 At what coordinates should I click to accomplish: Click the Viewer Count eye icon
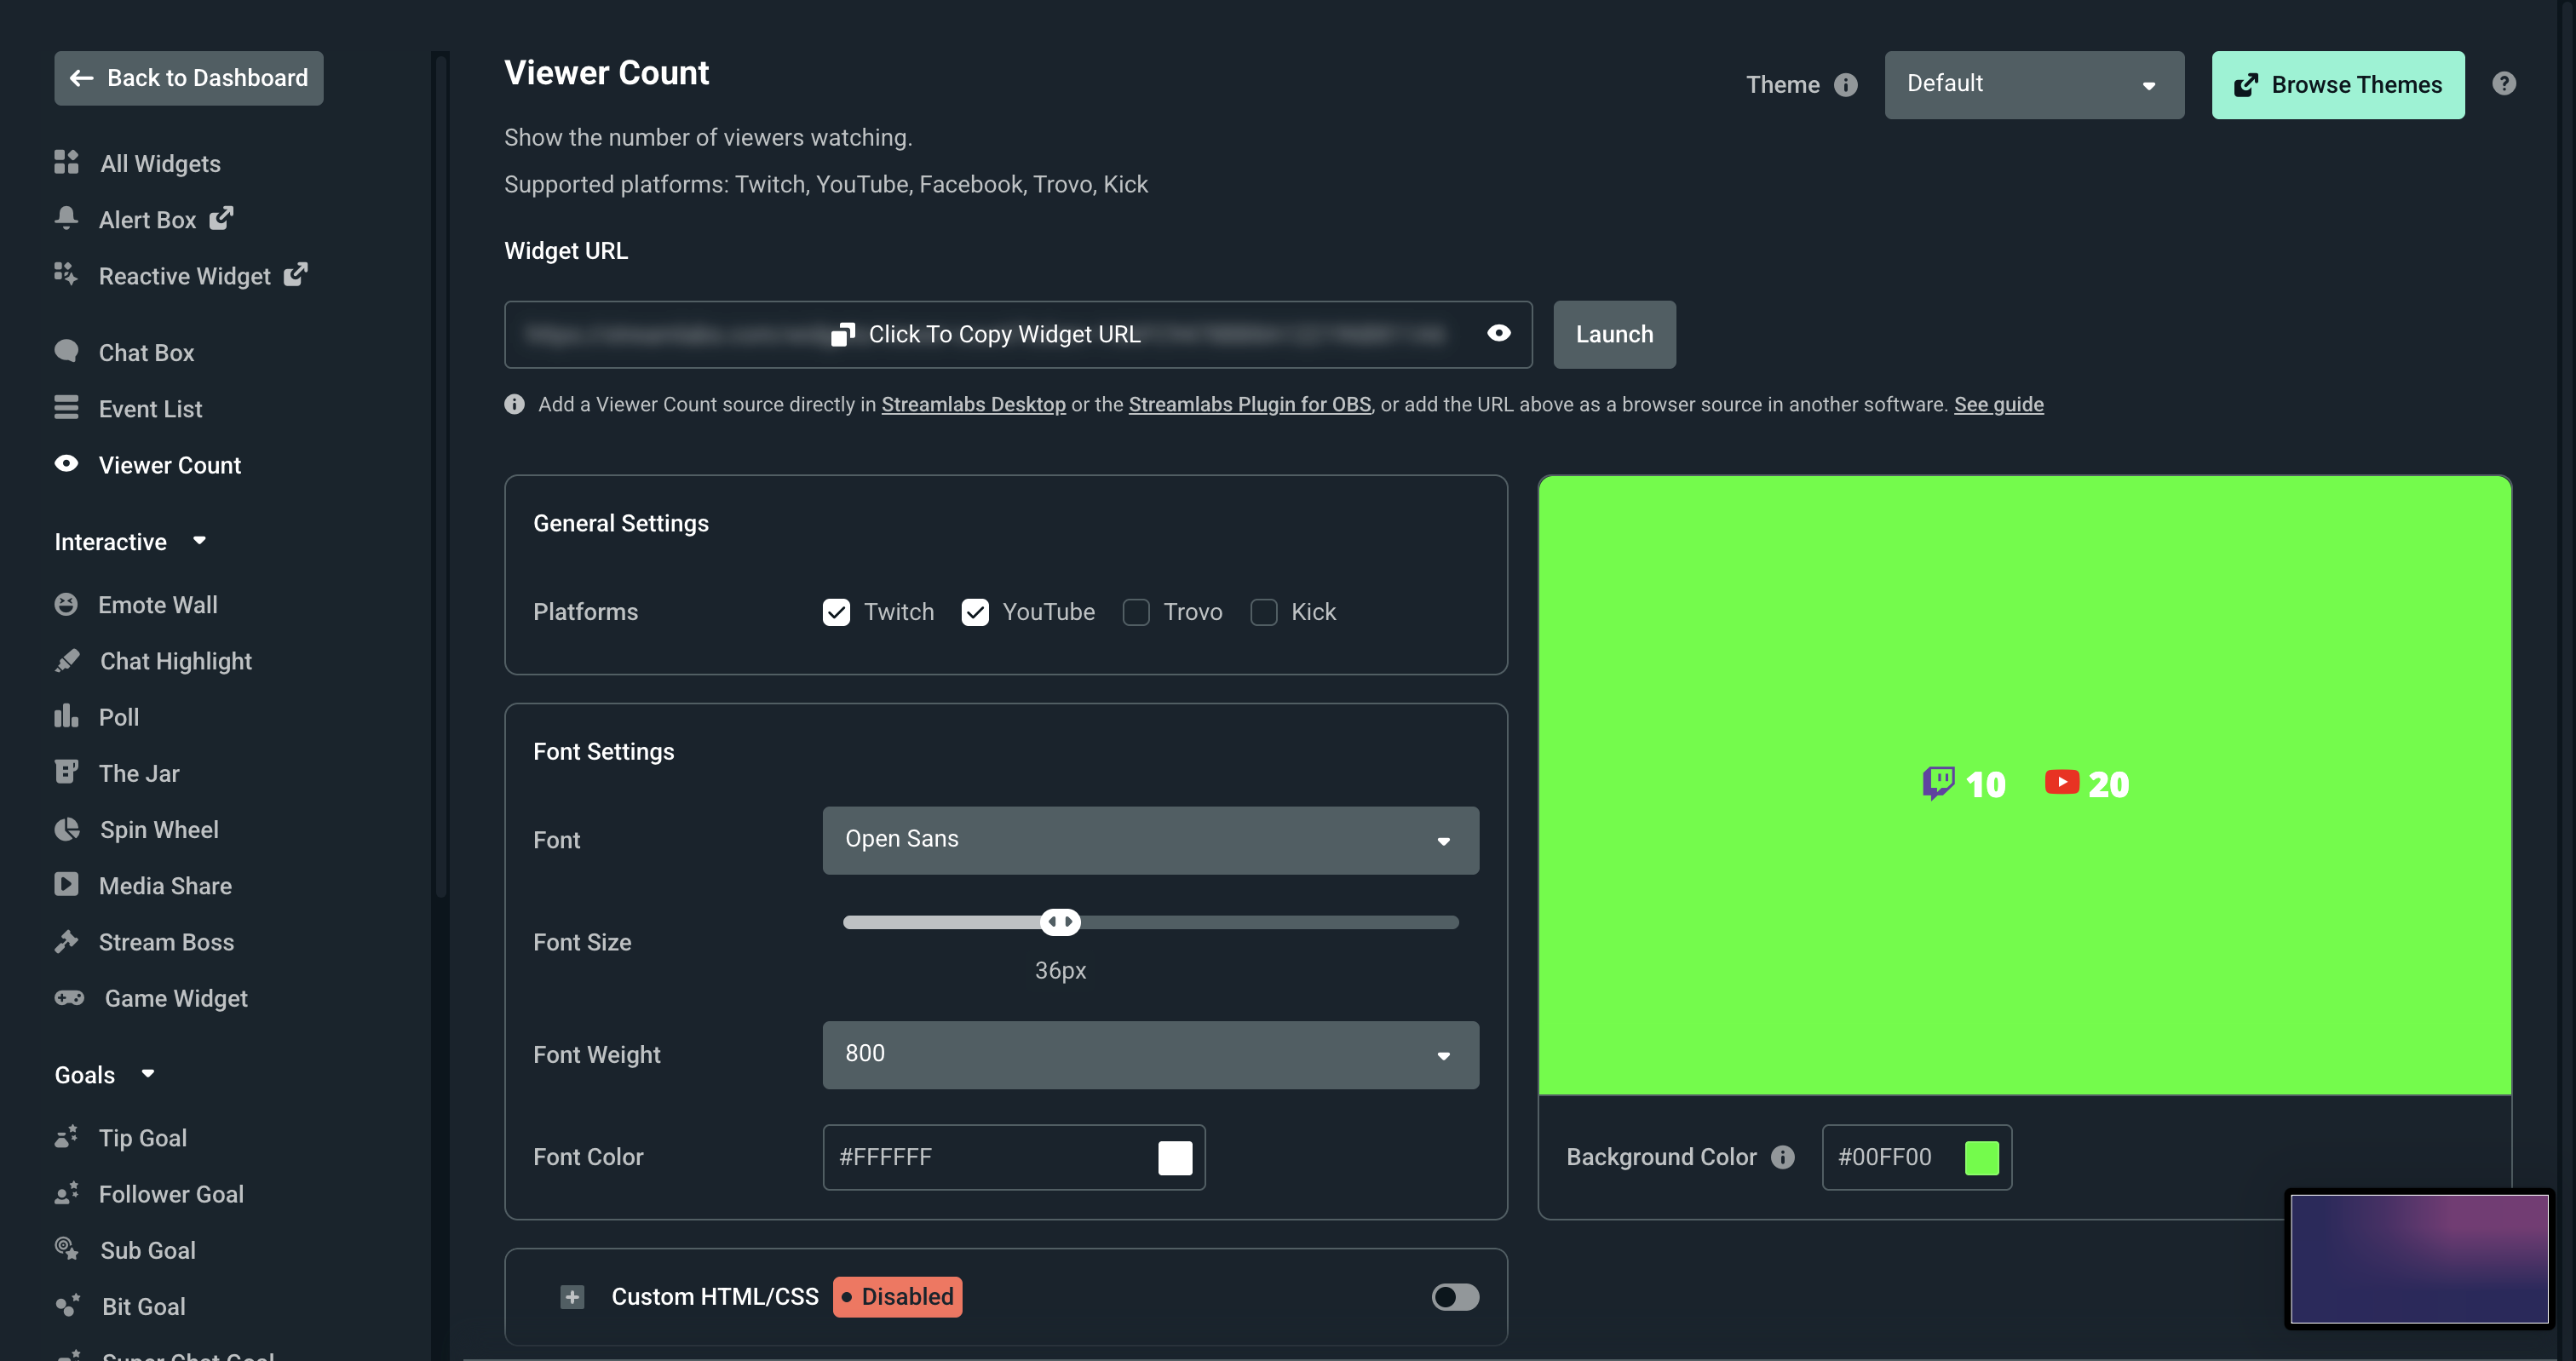[x=66, y=463]
